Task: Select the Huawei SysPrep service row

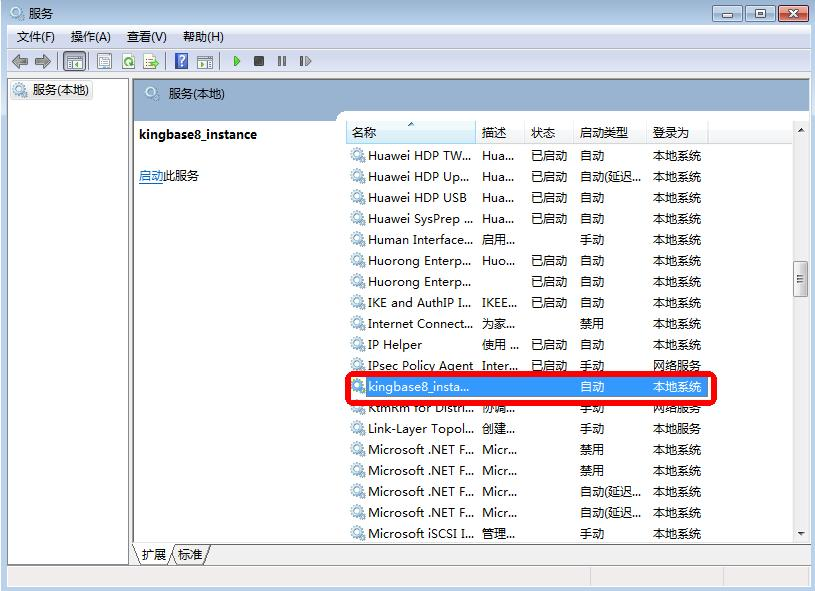Action: point(528,218)
